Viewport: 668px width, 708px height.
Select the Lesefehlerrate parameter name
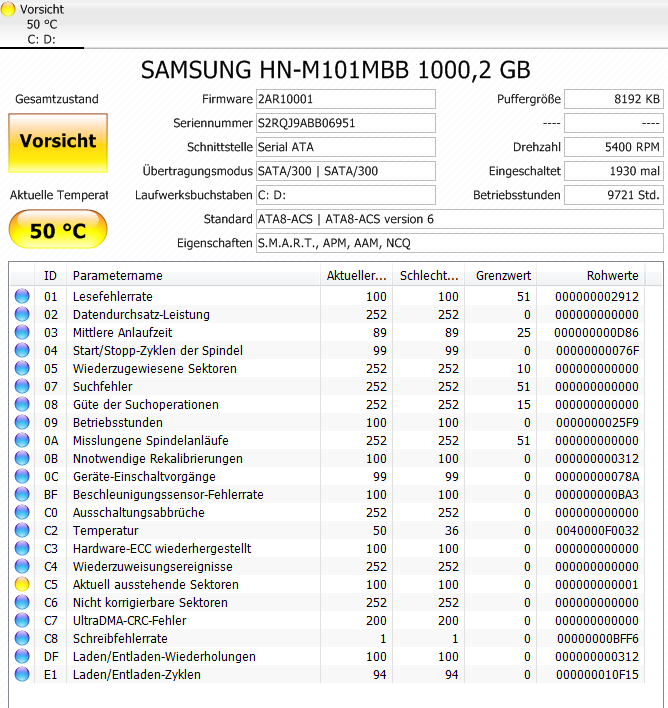click(113, 297)
